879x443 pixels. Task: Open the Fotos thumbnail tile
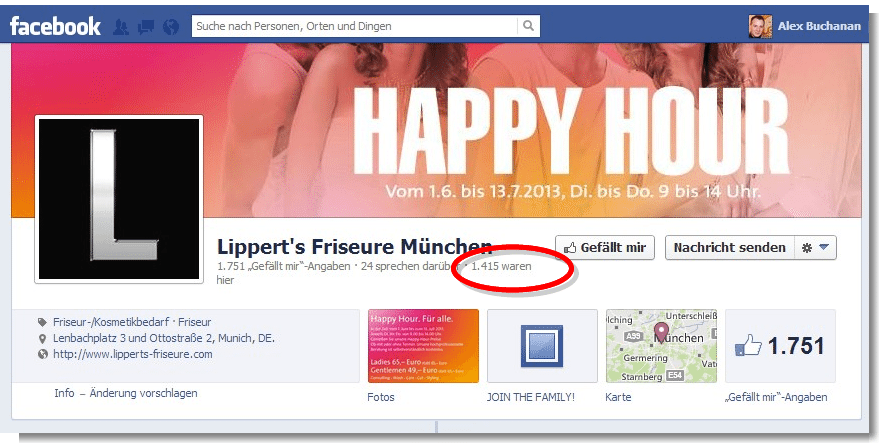click(x=423, y=346)
